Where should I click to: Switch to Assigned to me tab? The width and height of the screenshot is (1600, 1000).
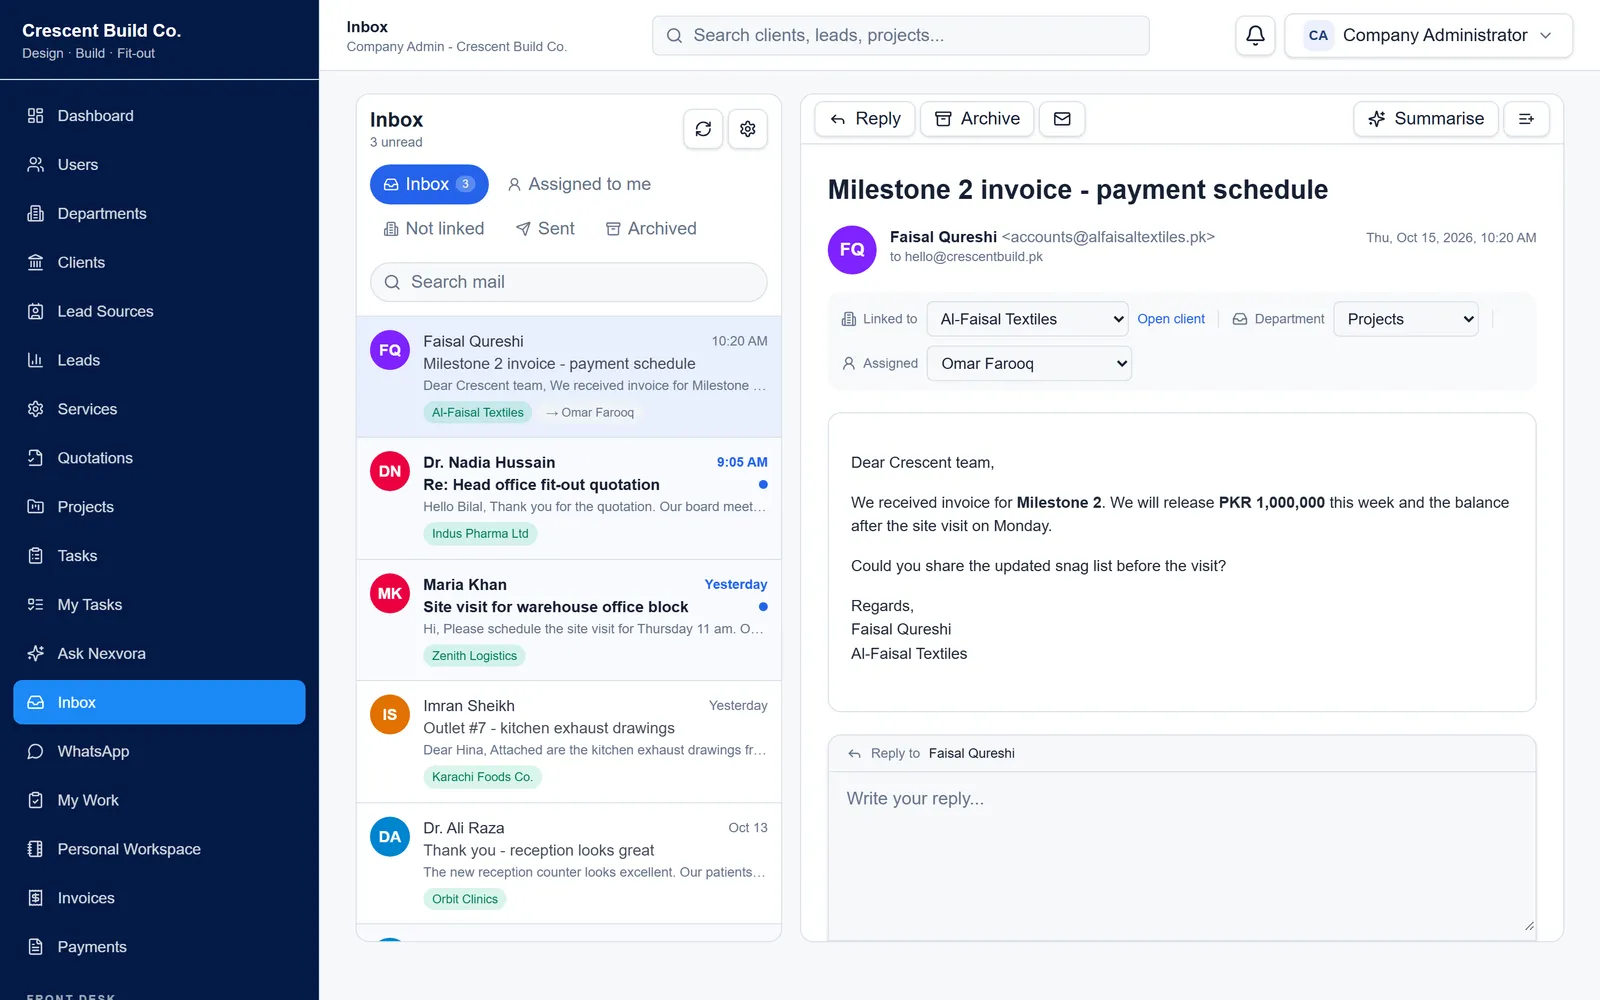[x=579, y=184]
